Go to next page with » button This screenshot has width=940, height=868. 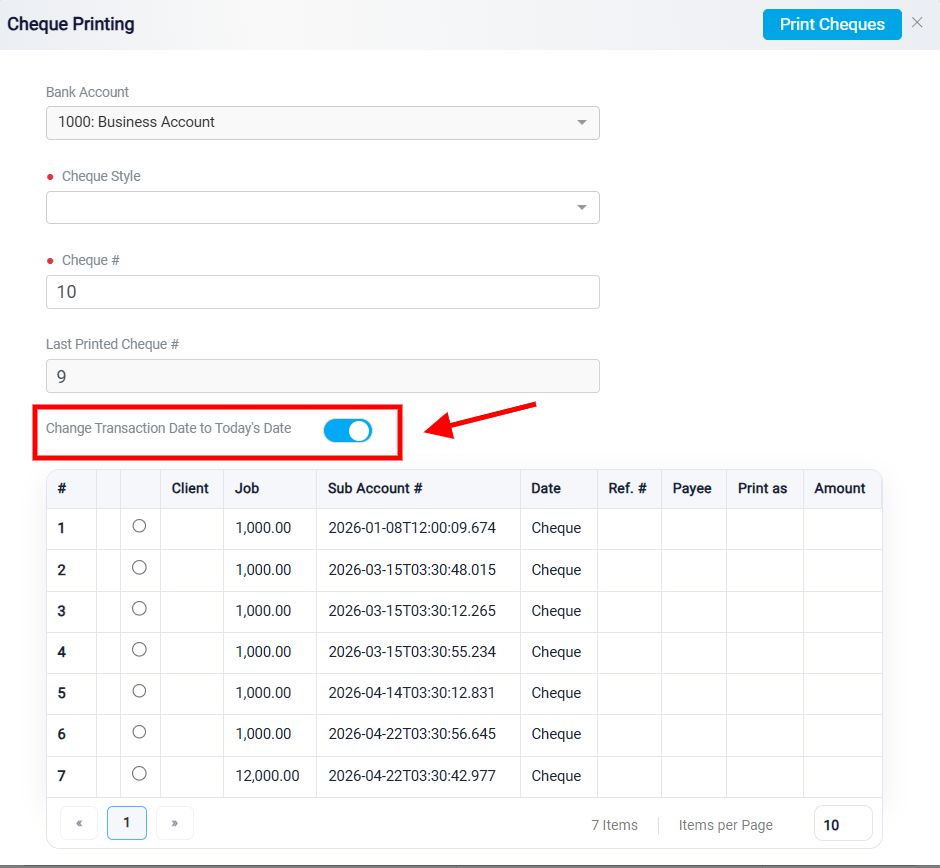(174, 823)
